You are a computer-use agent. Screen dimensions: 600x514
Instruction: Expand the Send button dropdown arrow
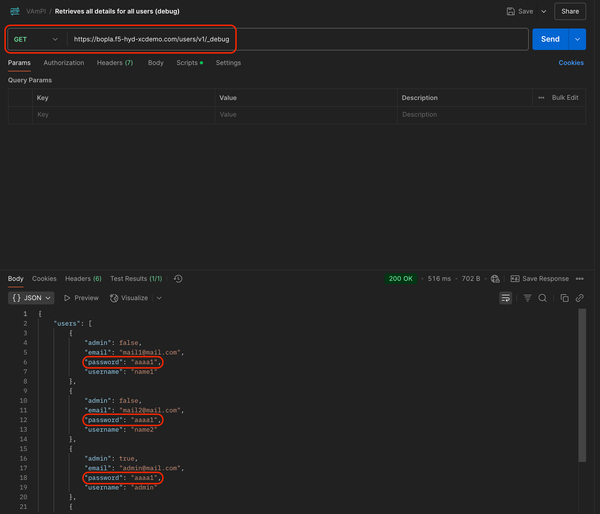click(x=578, y=39)
